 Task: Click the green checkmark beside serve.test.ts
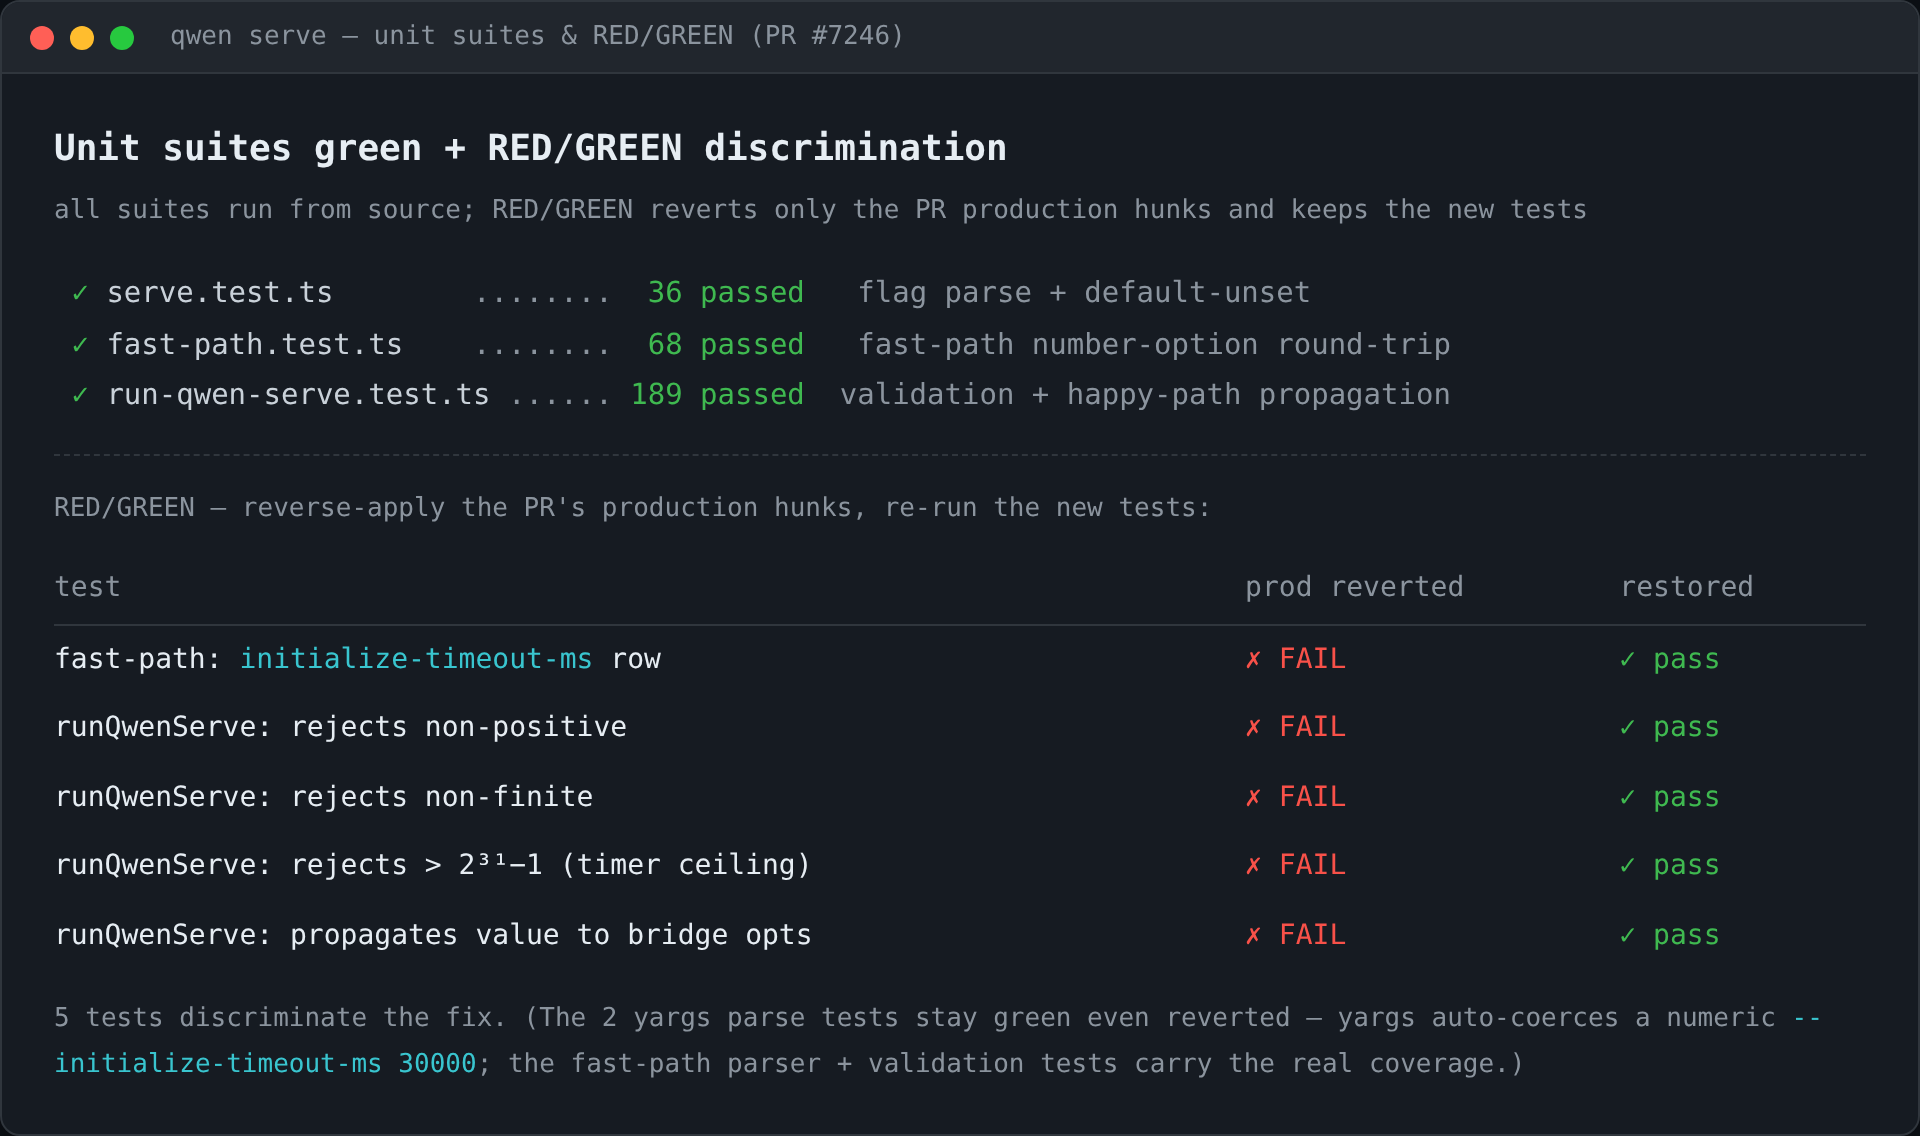80,293
